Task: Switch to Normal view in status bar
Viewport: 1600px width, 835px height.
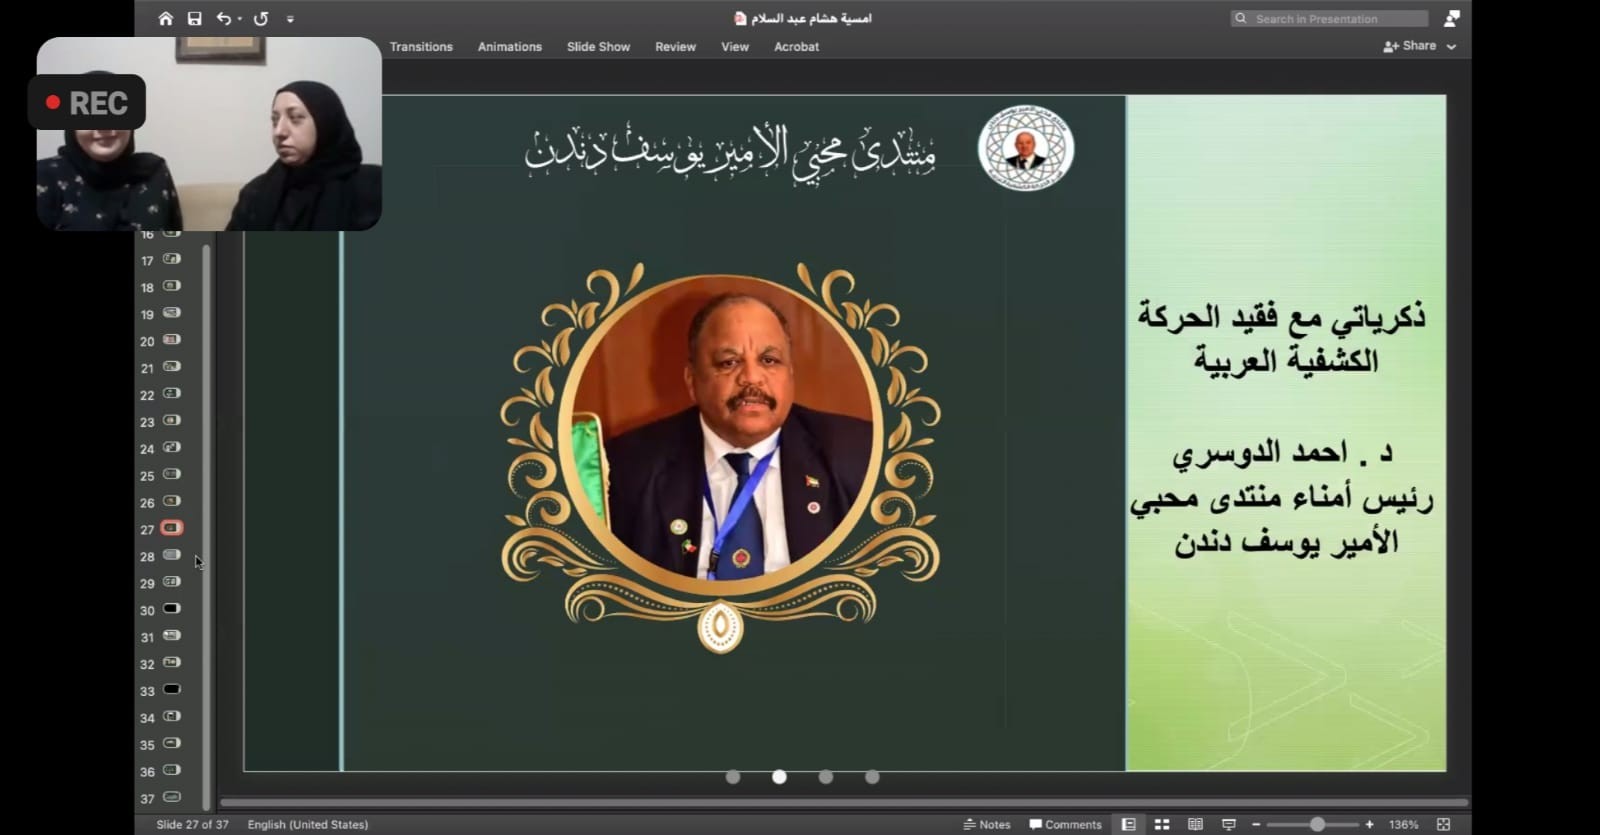Action: (1128, 824)
